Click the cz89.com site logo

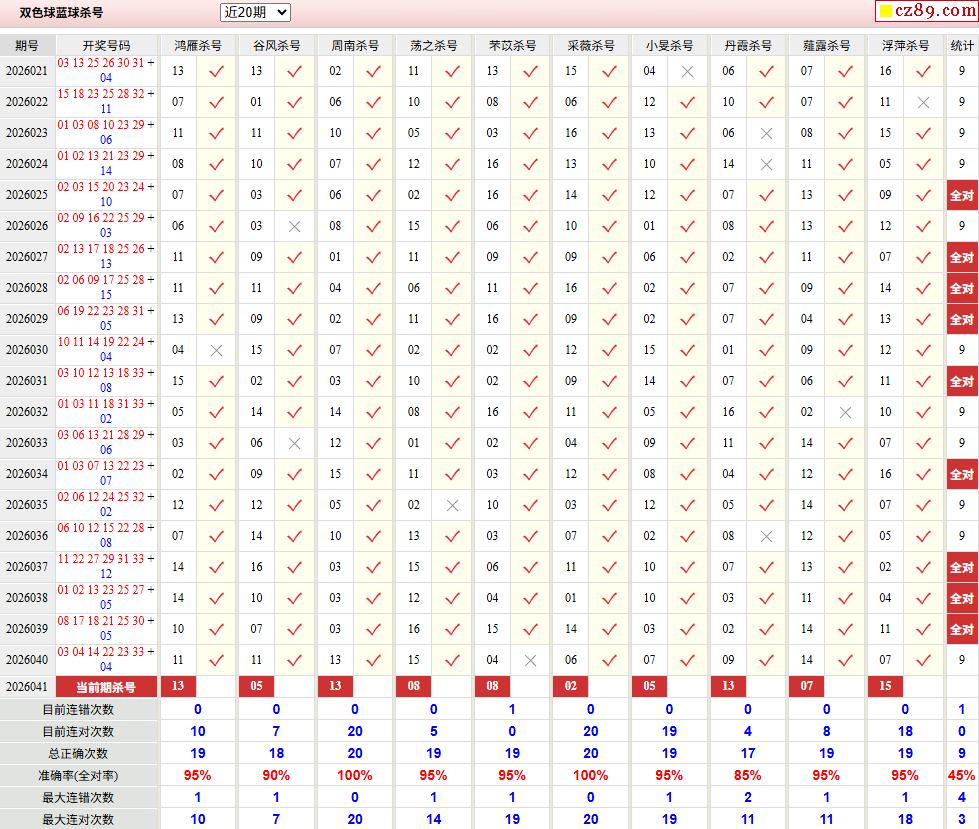pyautogui.click(x=934, y=12)
